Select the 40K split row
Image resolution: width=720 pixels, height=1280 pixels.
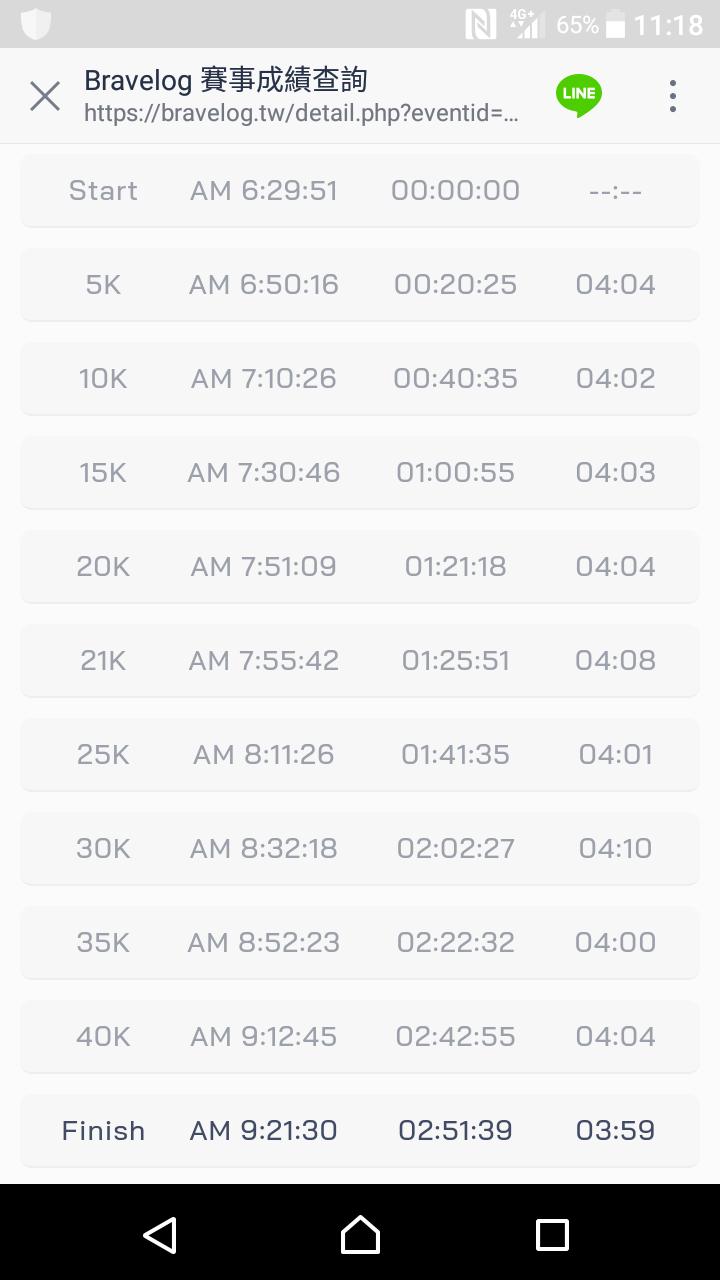click(360, 1036)
